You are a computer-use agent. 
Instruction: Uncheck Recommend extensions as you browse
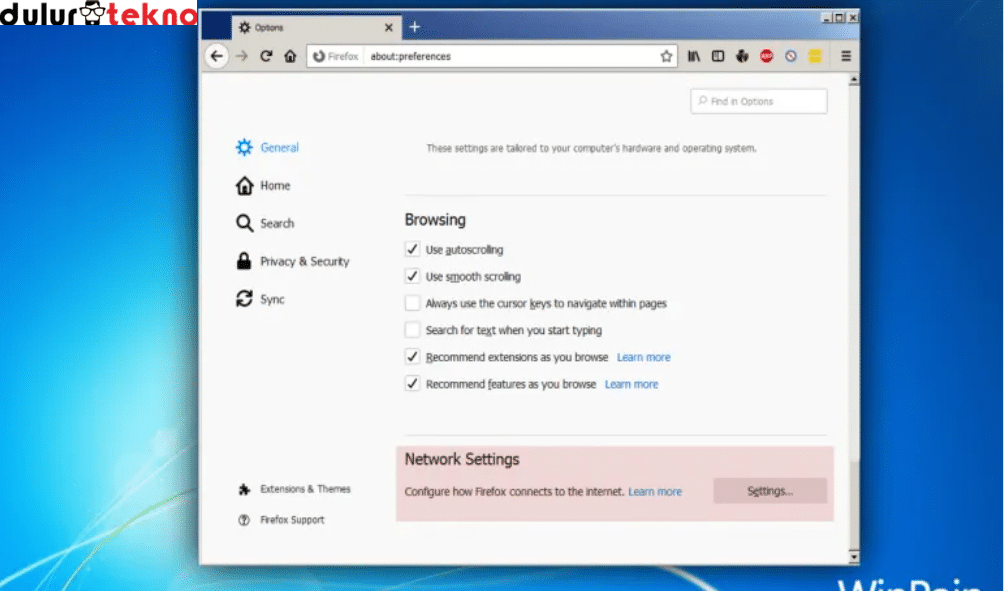tap(412, 357)
